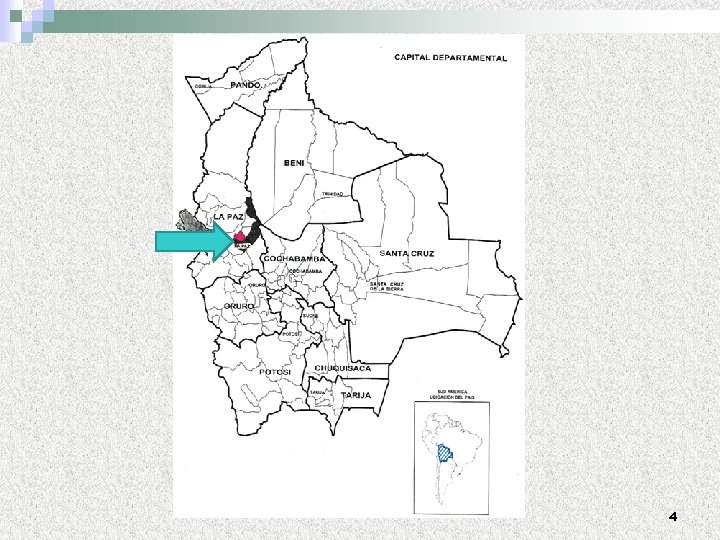The height and width of the screenshot is (540, 720).
Task: Click the large bold "COCHABAMBA" department label
Action: pos(294,259)
